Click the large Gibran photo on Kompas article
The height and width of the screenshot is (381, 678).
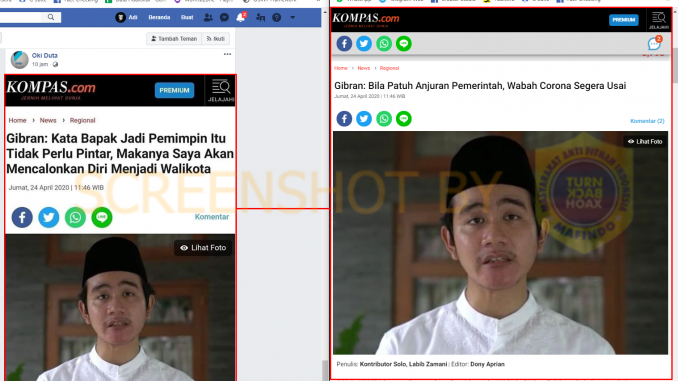tap(500, 243)
